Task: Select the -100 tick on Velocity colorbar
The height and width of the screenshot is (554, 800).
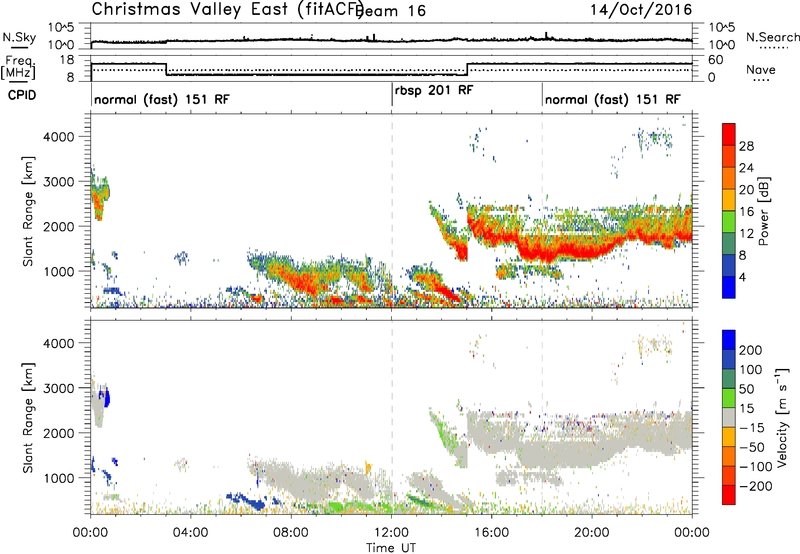Action: tap(756, 467)
